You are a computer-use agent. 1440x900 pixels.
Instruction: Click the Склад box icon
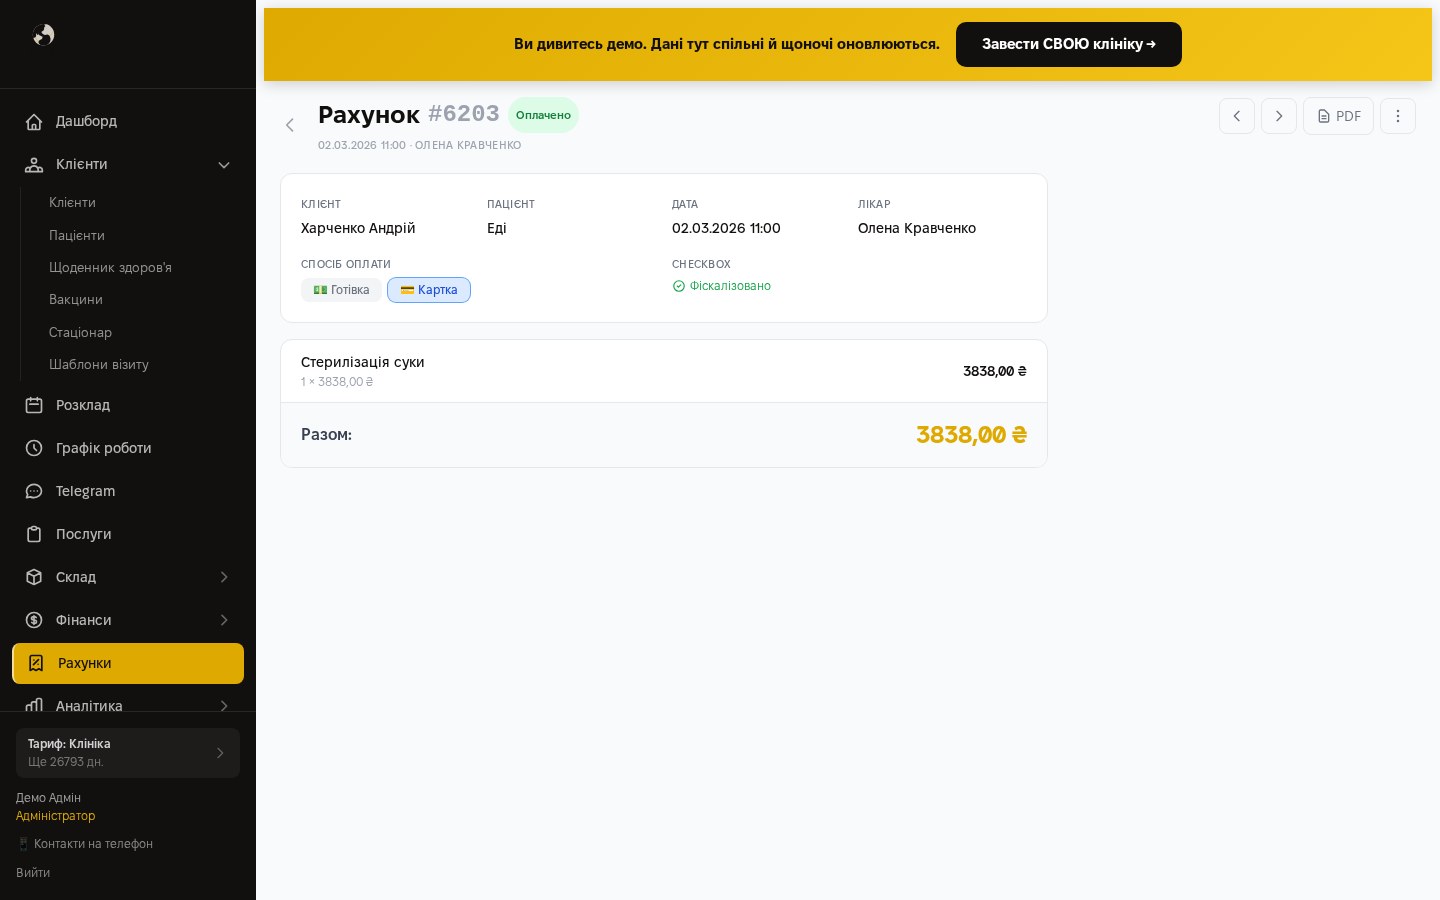34,577
